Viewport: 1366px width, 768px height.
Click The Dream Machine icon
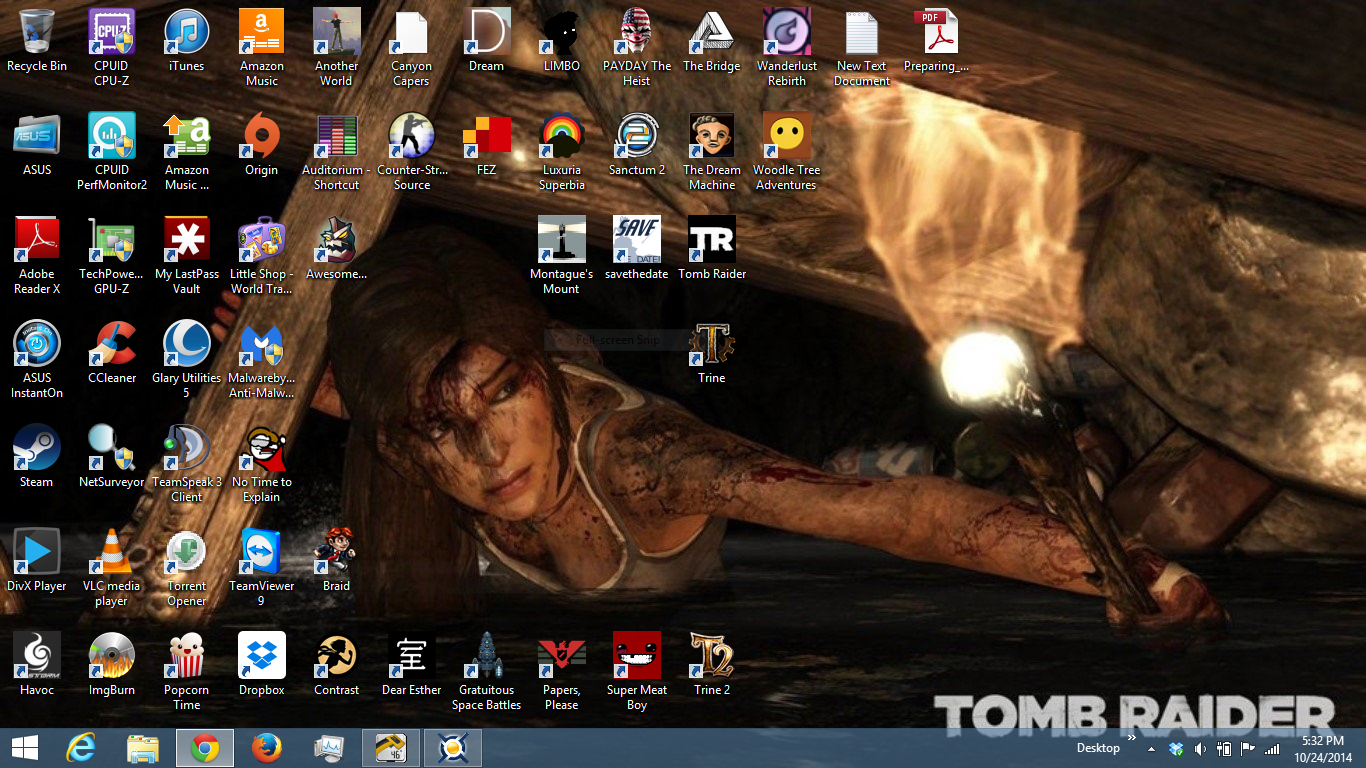click(x=712, y=136)
